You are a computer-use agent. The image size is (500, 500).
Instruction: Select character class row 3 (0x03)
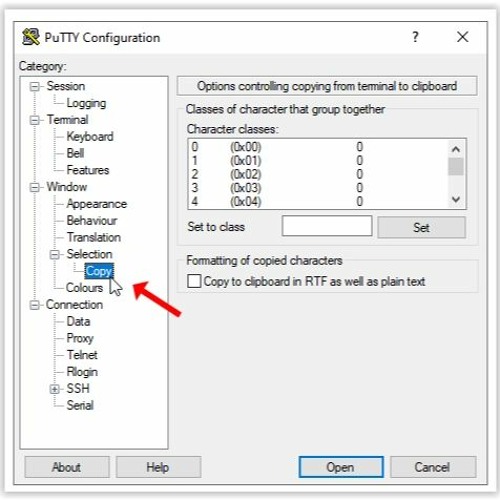pos(318,188)
